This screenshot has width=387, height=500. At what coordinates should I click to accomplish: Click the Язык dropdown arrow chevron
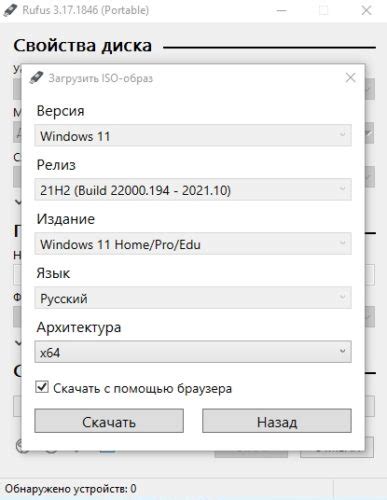pos(342,297)
